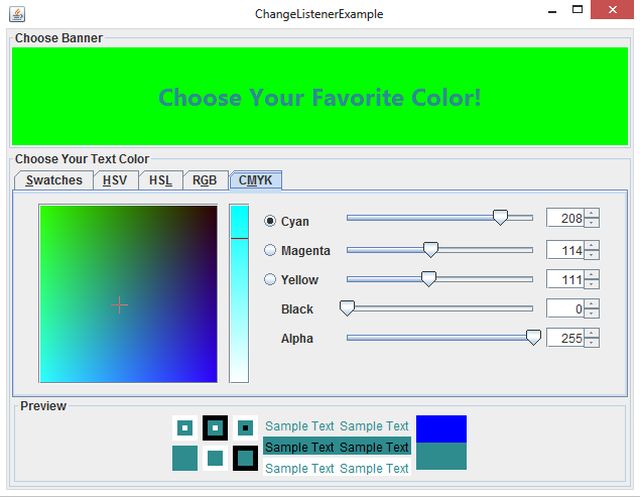This screenshot has width=640, height=497.
Task: Increase Magenta value with up arrow
Action: (x=591, y=245)
